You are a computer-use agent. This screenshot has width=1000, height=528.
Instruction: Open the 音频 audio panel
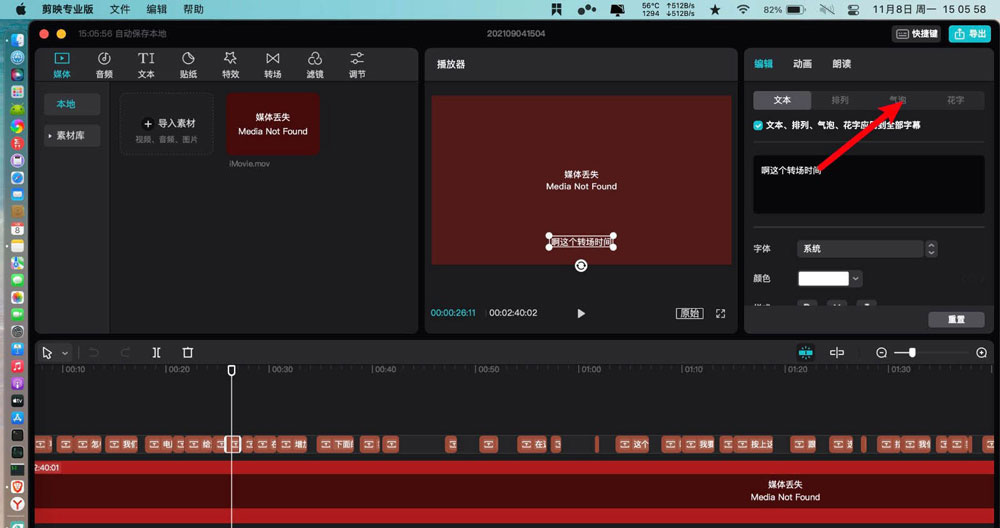104,65
